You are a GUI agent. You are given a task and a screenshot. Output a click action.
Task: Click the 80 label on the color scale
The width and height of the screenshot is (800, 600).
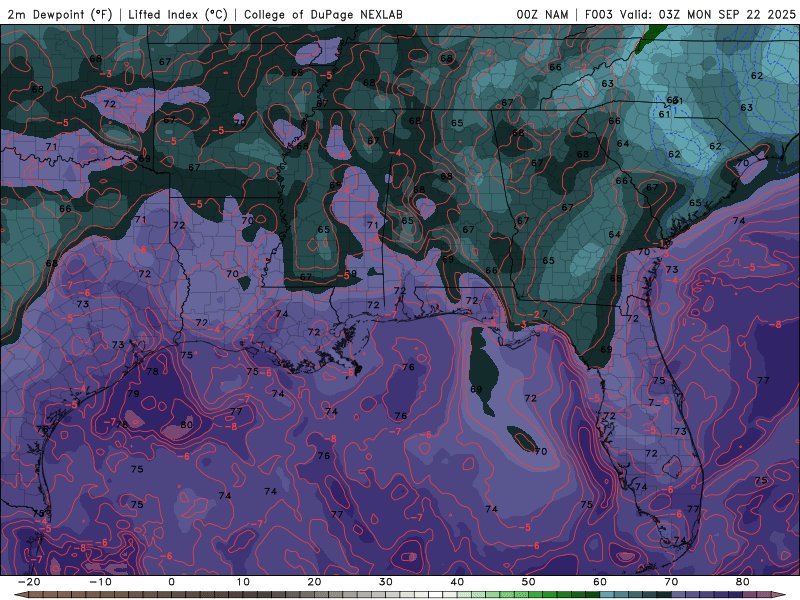[x=743, y=582]
